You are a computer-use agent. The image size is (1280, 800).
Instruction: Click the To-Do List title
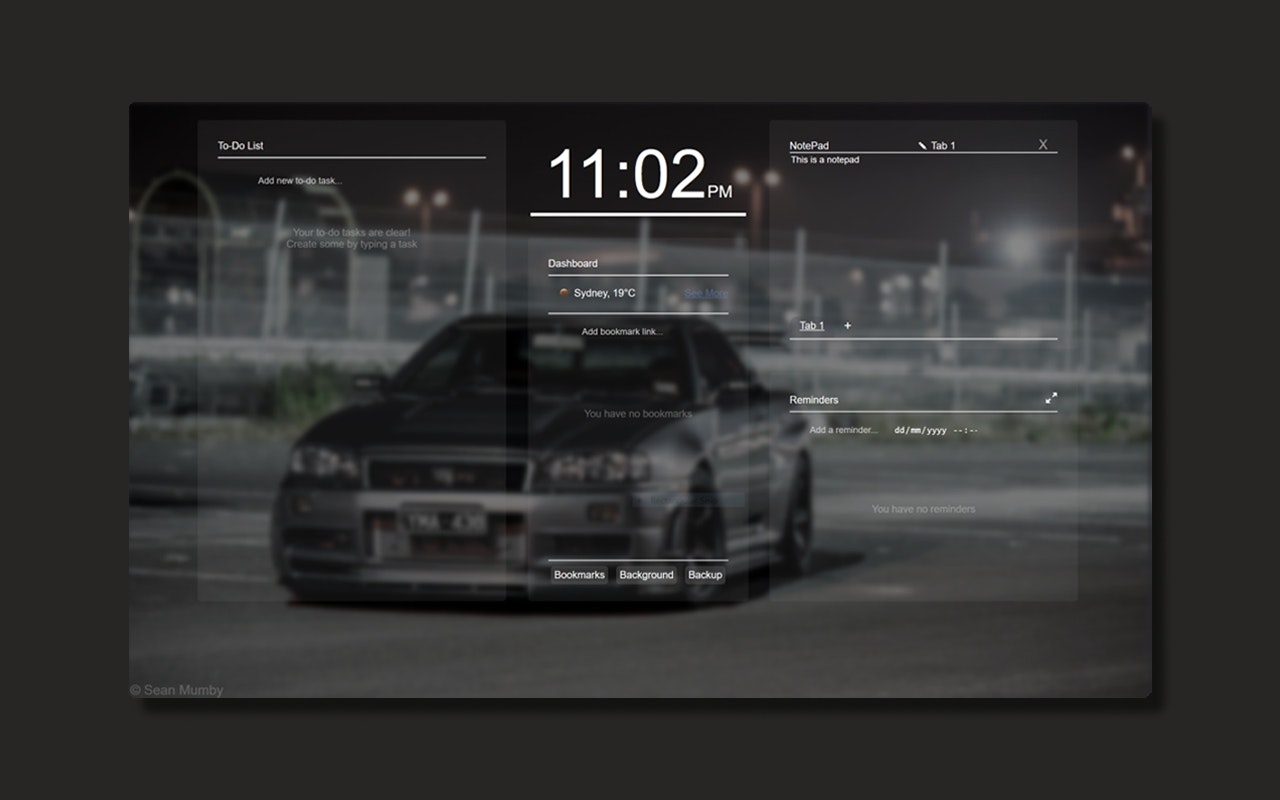(240, 144)
